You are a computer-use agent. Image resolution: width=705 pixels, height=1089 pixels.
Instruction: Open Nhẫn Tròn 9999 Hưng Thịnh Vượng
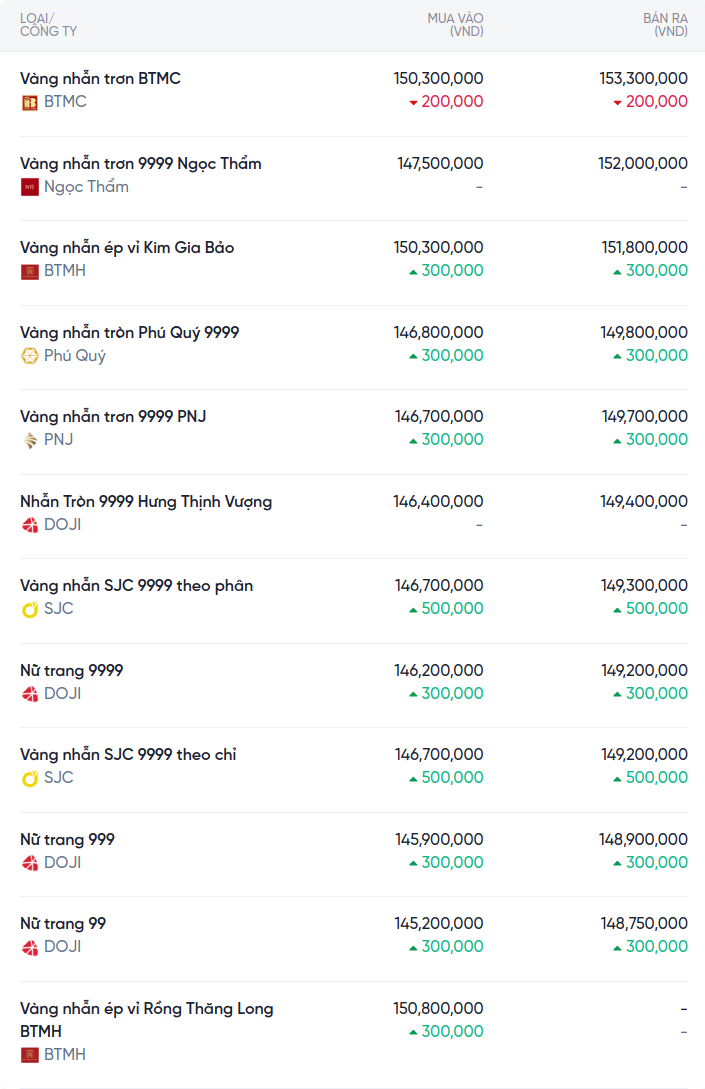pyautogui.click(x=146, y=501)
